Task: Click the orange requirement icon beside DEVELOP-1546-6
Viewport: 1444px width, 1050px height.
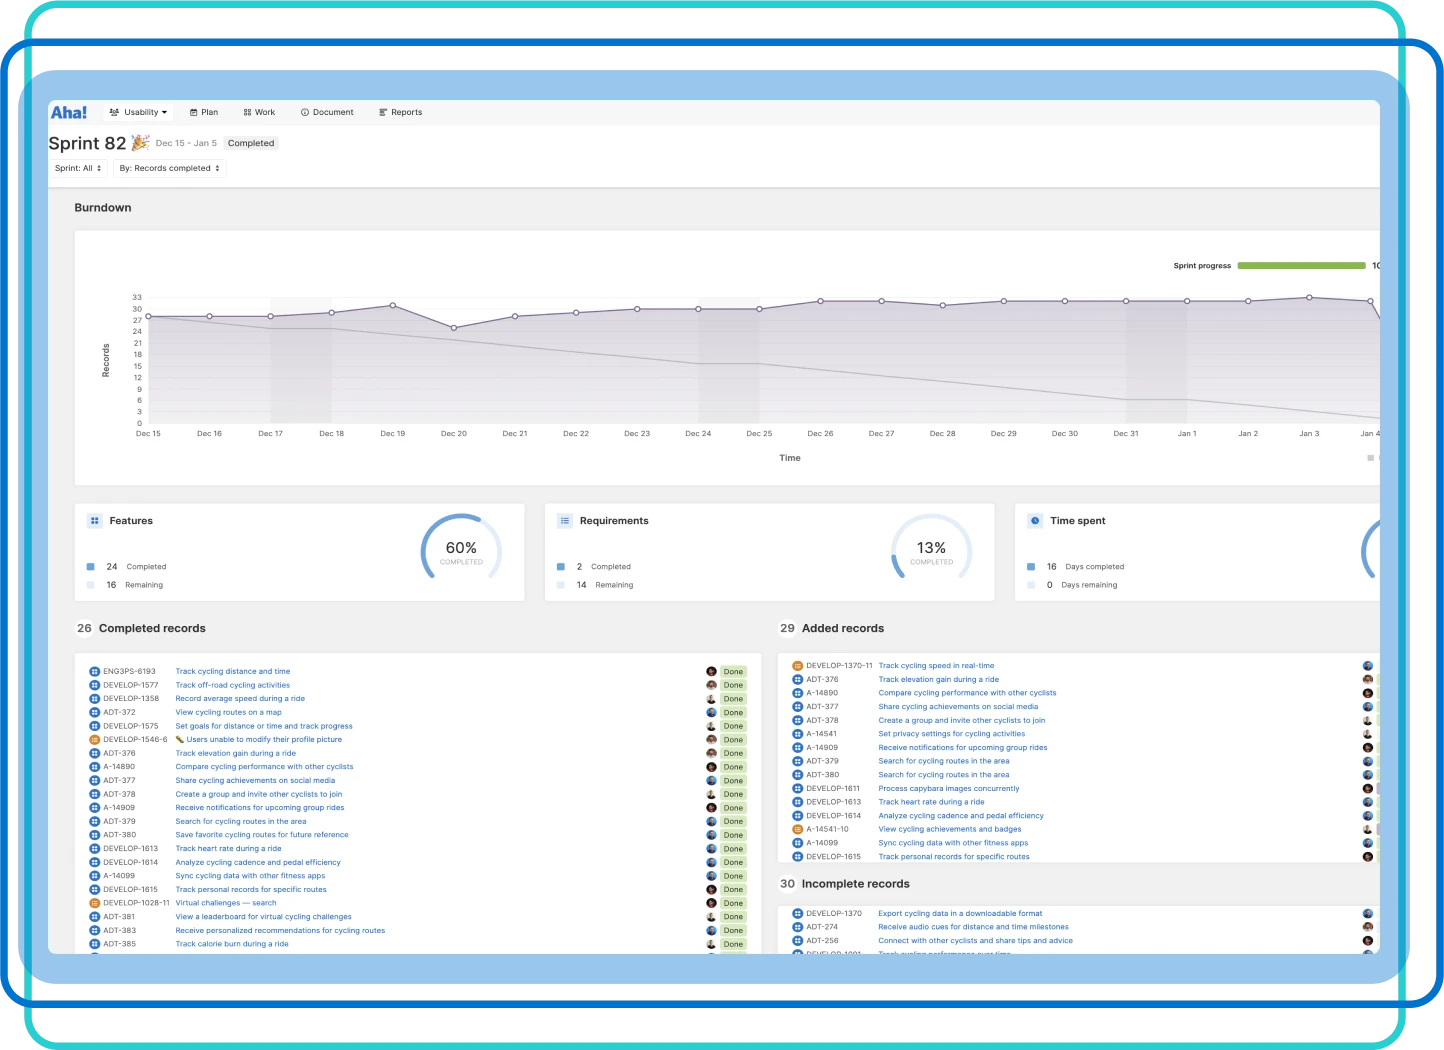Action: point(95,740)
